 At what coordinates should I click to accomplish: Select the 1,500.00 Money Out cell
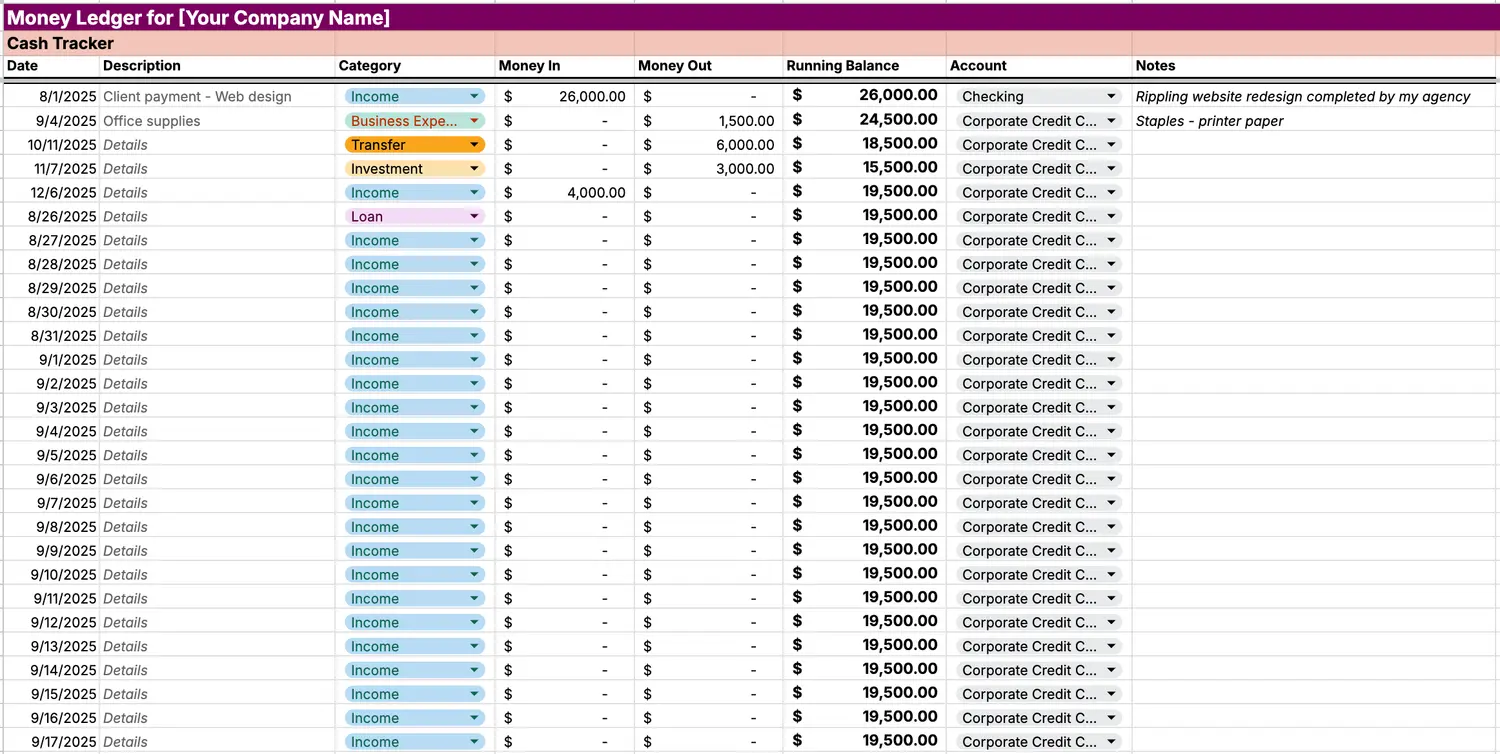[709, 121]
